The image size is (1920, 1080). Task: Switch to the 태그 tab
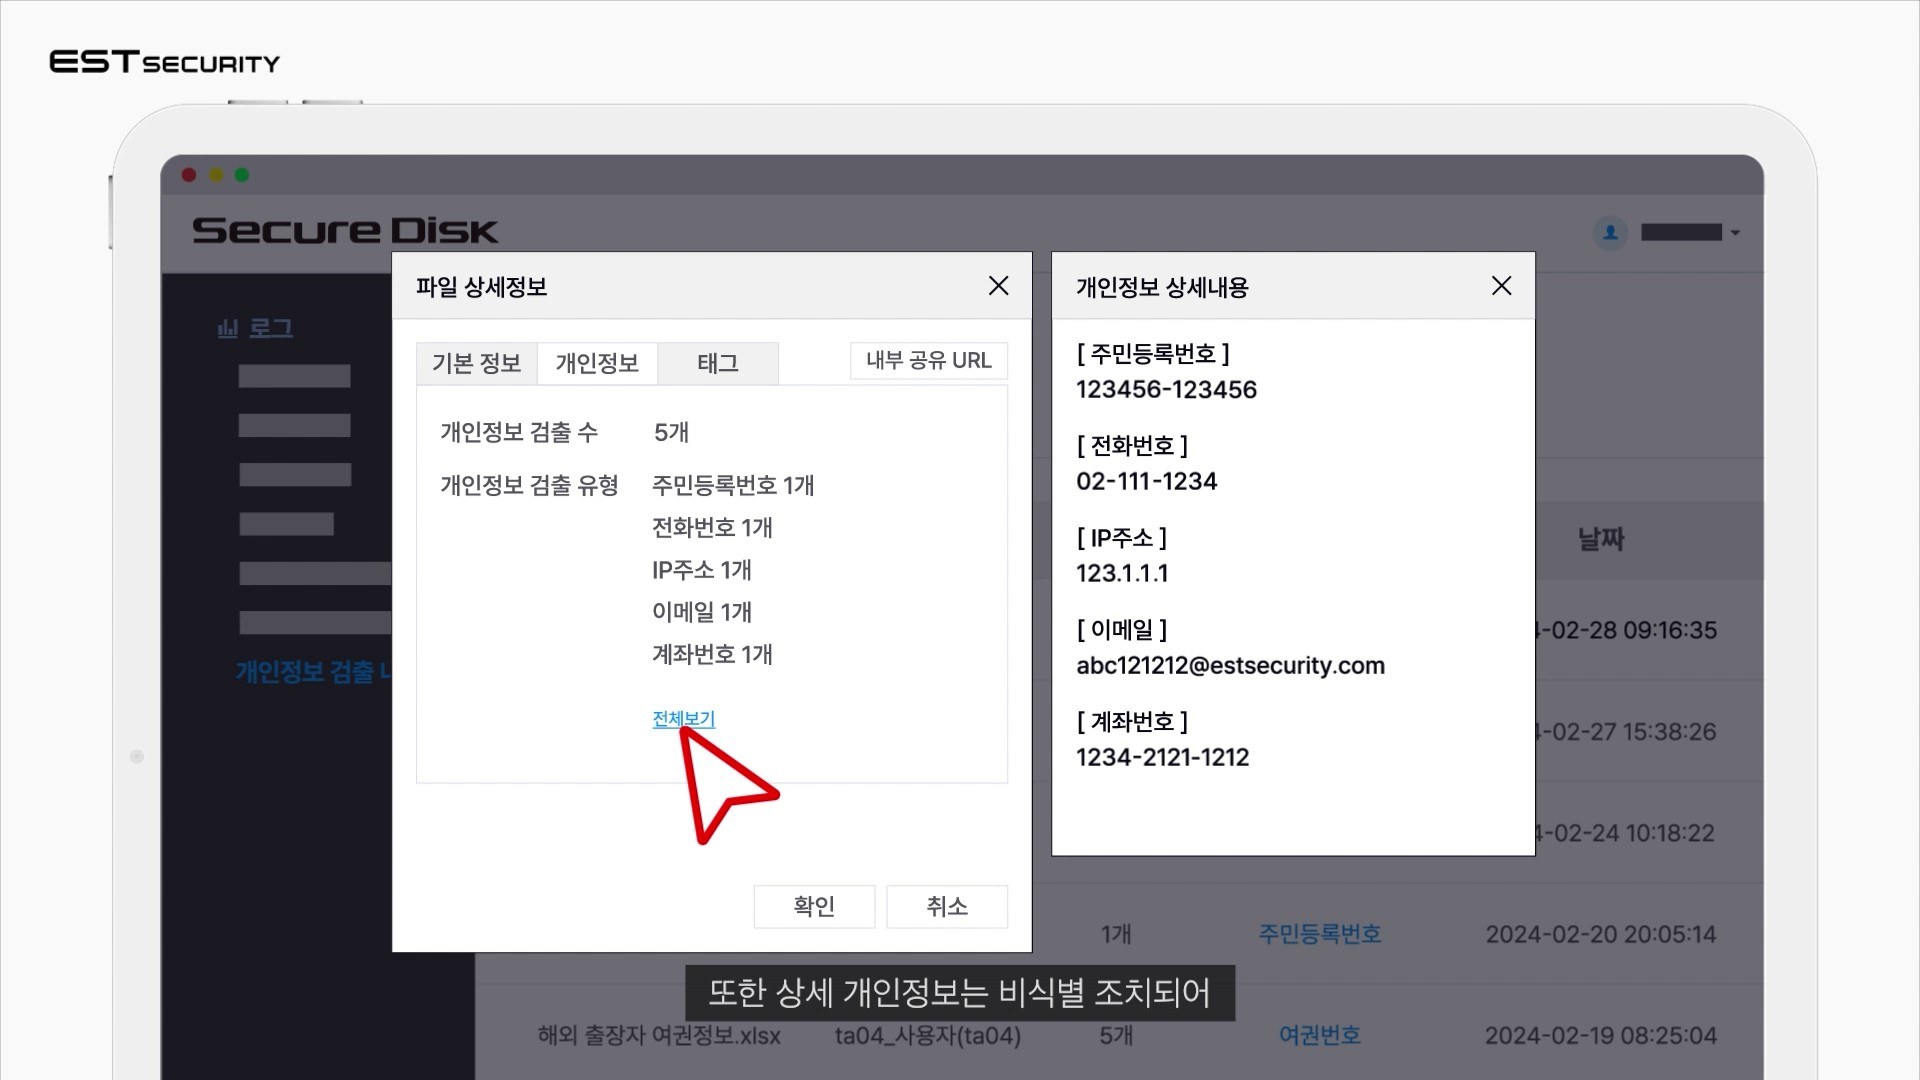click(718, 363)
